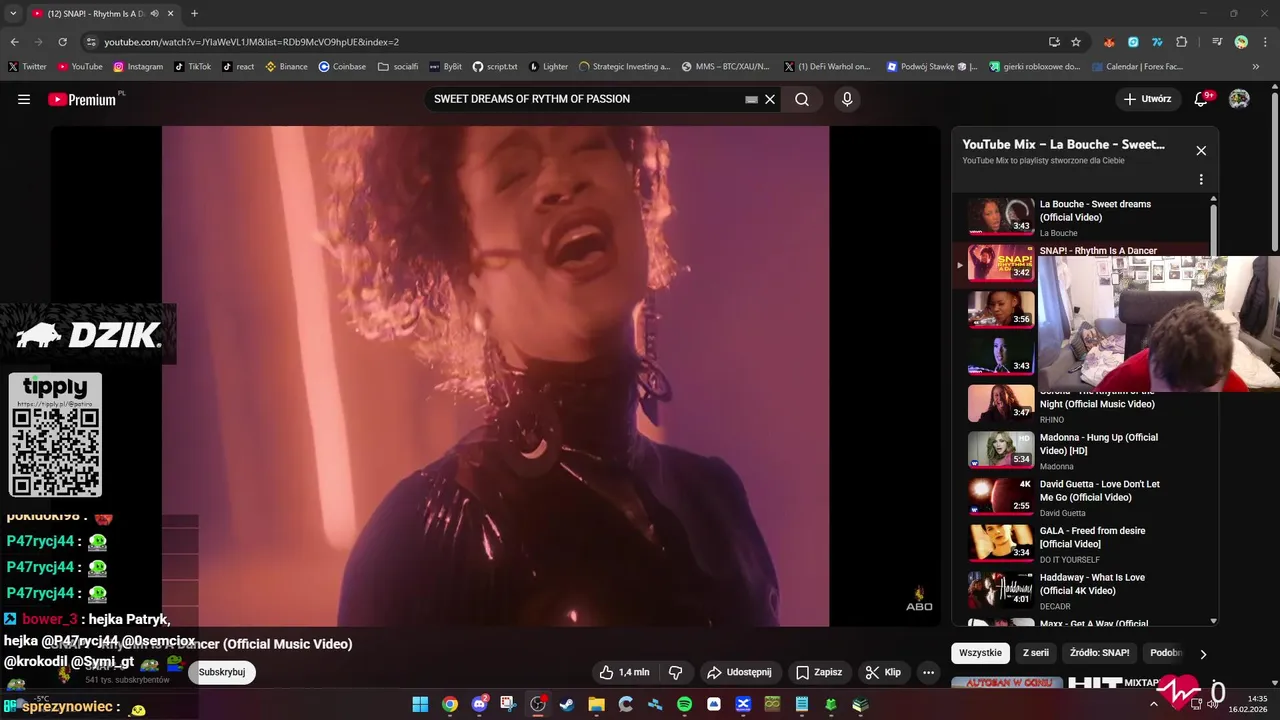
Task: Open Calendar Forex Factory bookmark
Action: pos(1136,67)
